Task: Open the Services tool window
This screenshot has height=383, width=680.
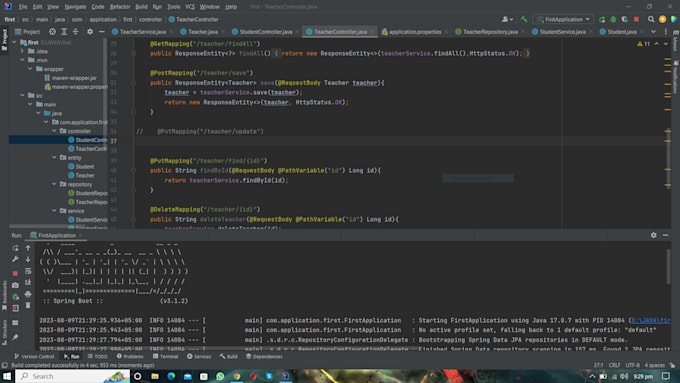Action: [x=199, y=357]
